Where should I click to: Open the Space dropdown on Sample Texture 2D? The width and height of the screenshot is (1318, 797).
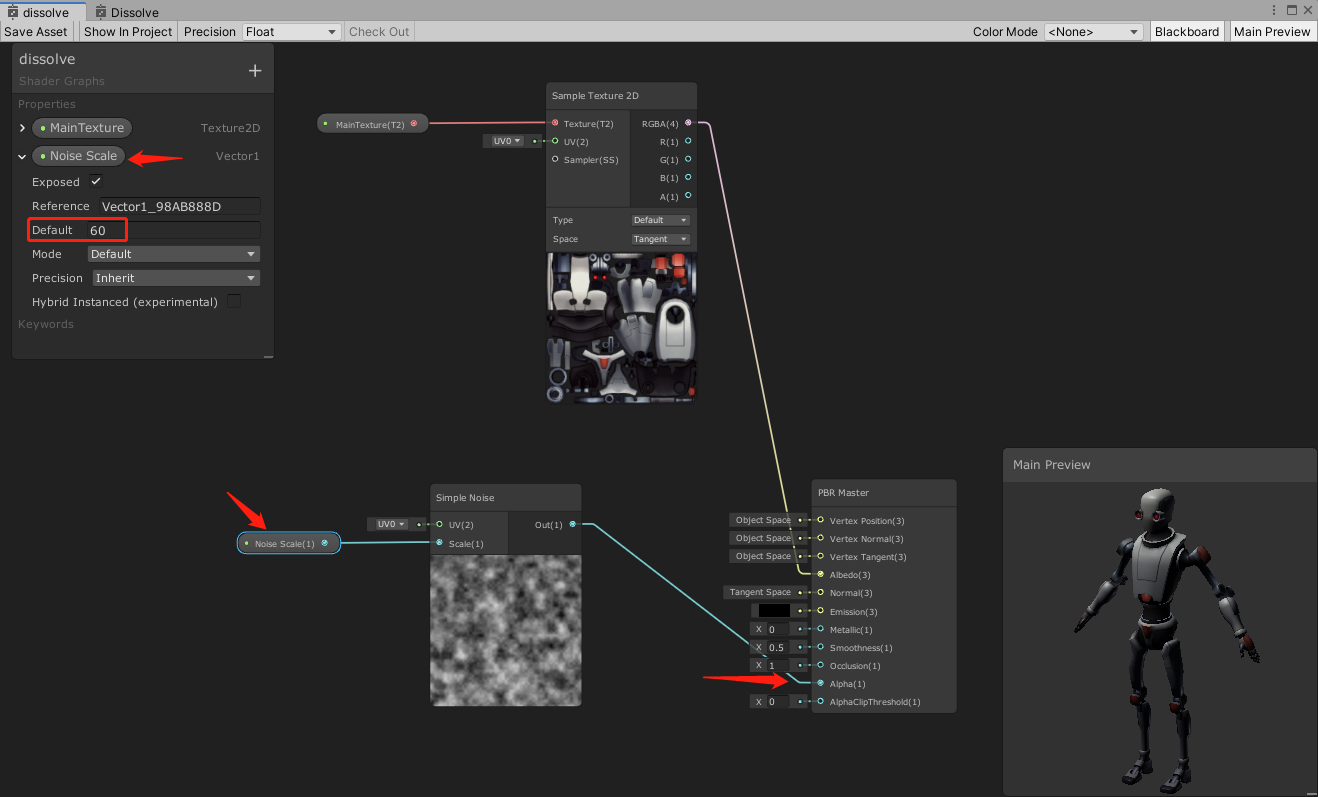click(660, 239)
